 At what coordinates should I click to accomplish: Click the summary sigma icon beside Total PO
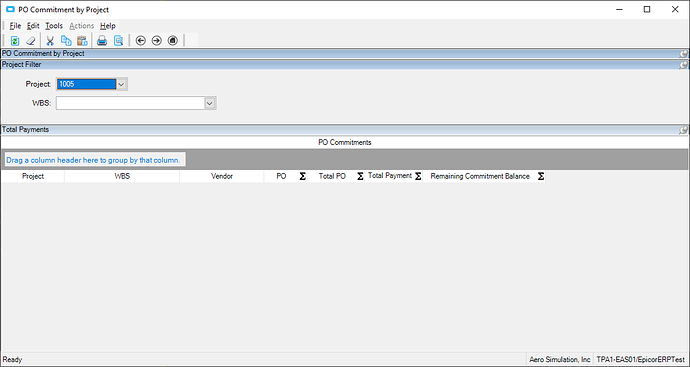pos(360,176)
